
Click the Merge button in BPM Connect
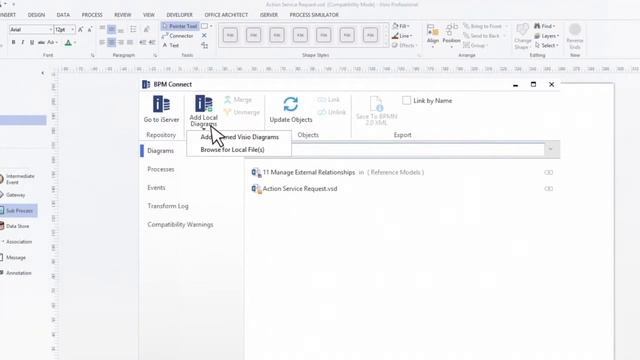click(238, 100)
